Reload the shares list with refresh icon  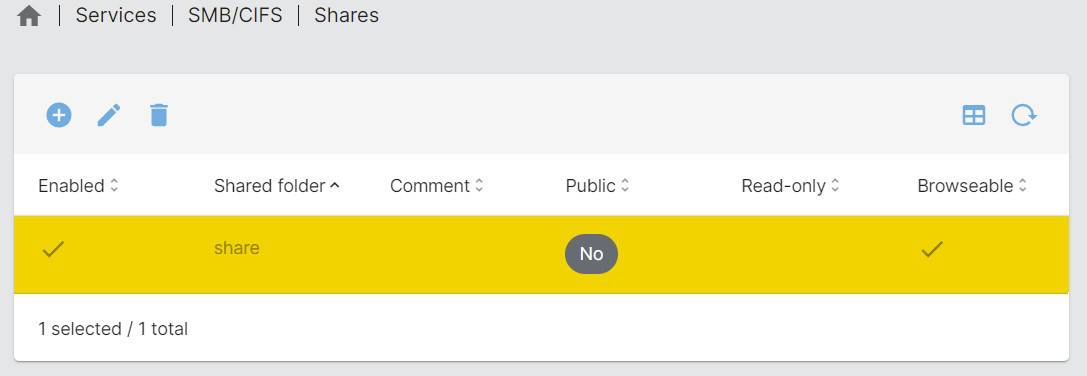click(x=1024, y=115)
